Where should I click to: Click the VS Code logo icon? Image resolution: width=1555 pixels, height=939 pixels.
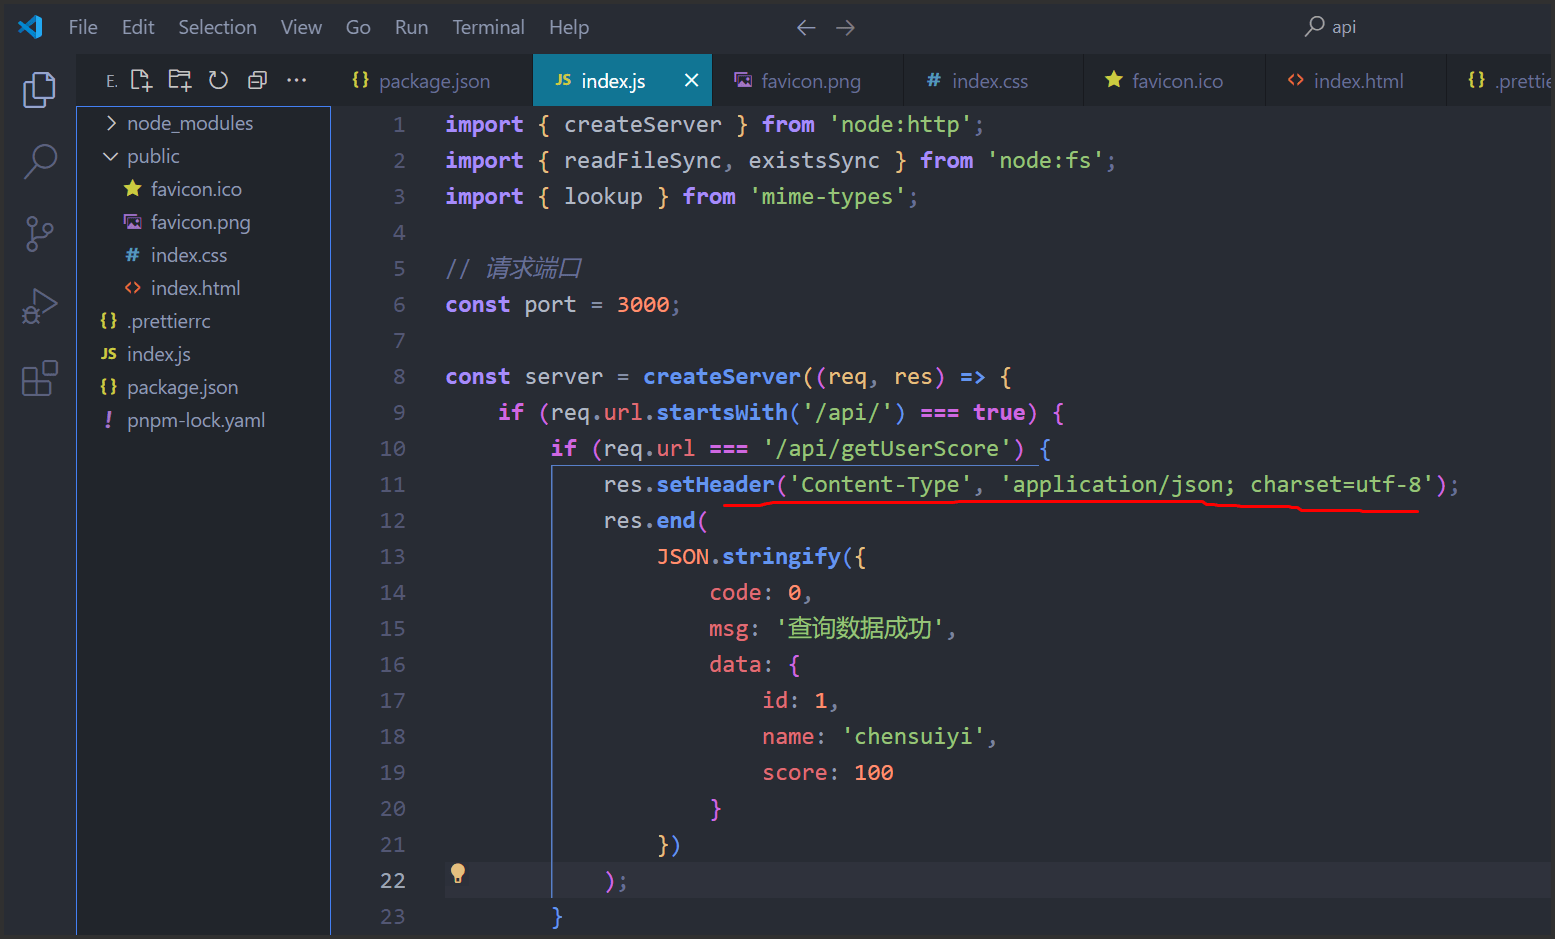pyautogui.click(x=31, y=27)
